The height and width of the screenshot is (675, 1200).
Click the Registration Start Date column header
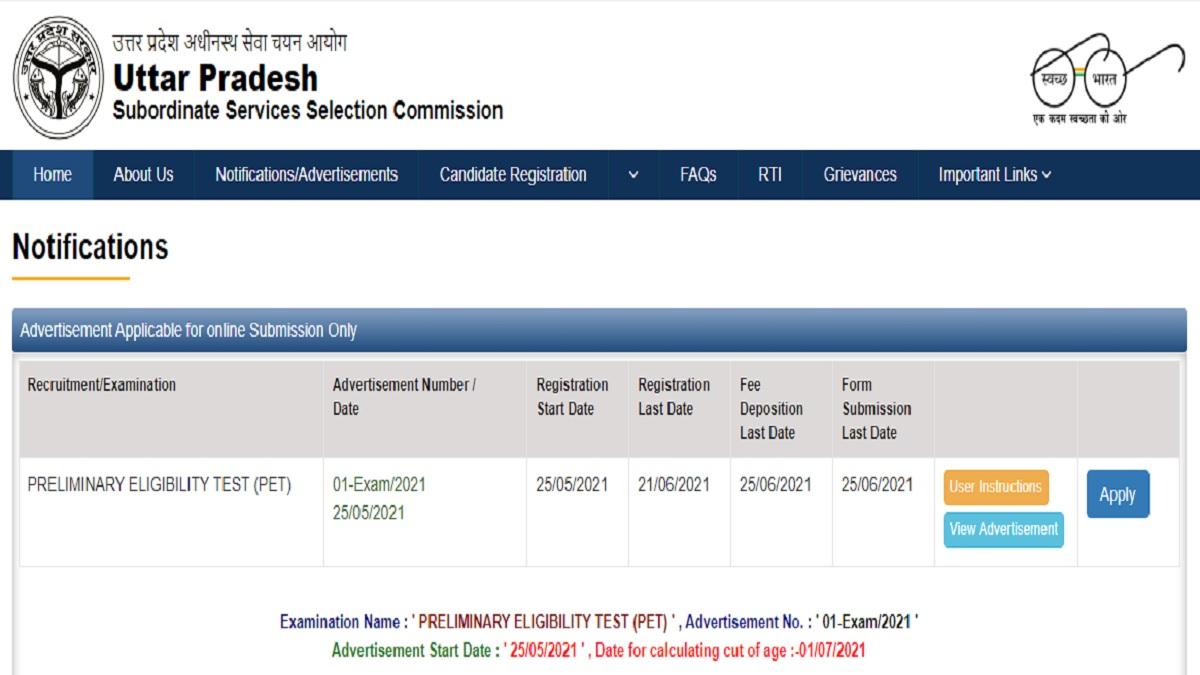pos(573,396)
